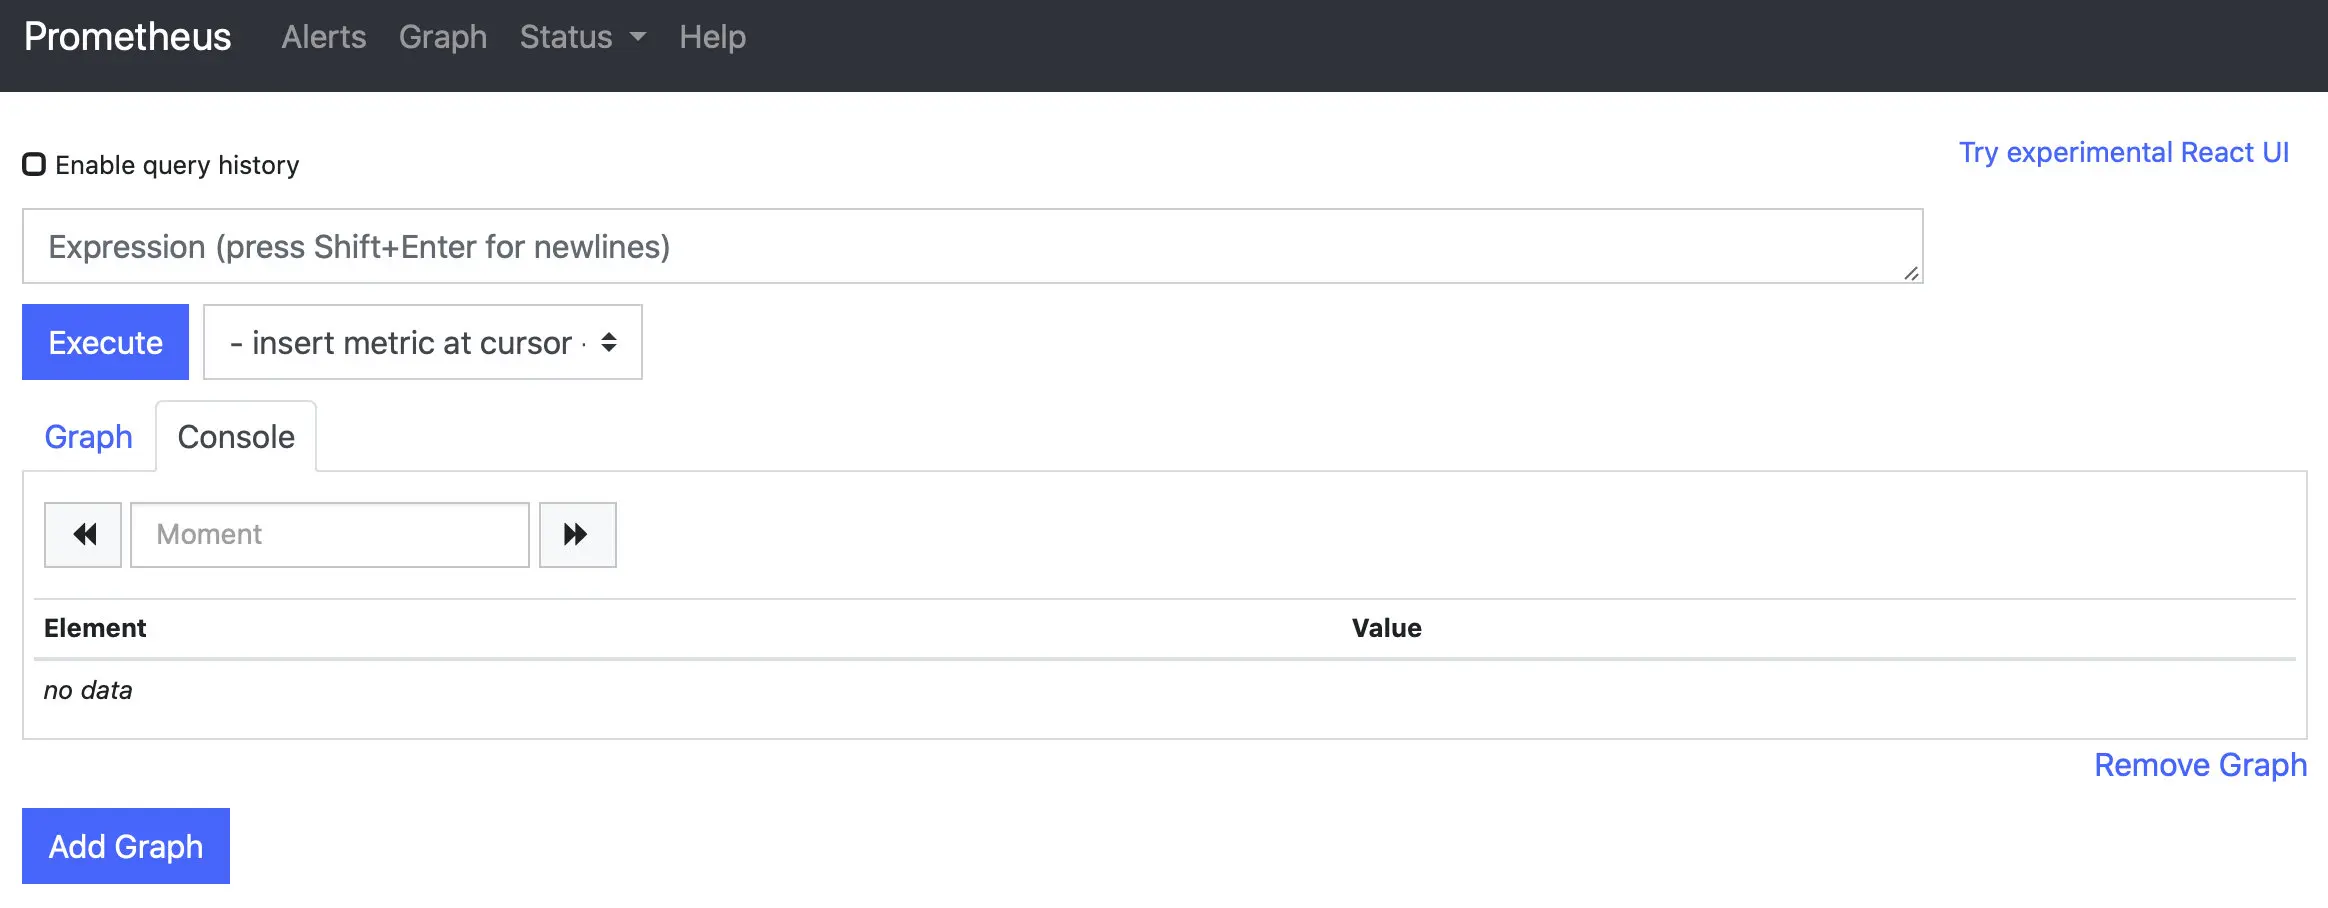The image size is (2328, 908).
Task: Click the forward time double-arrow icon
Action: (x=577, y=534)
